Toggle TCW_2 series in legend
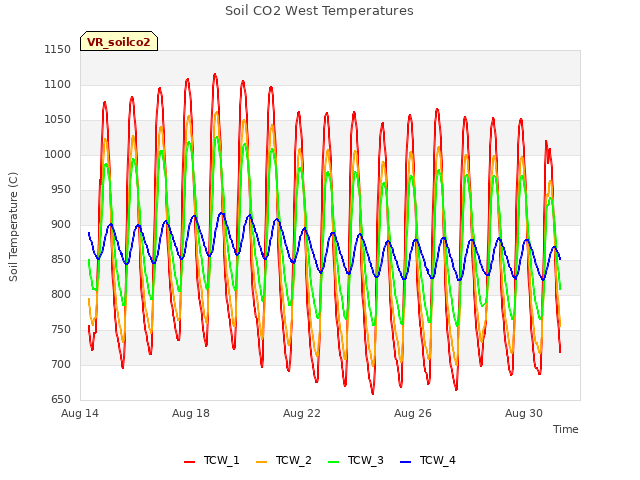 click(284, 460)
